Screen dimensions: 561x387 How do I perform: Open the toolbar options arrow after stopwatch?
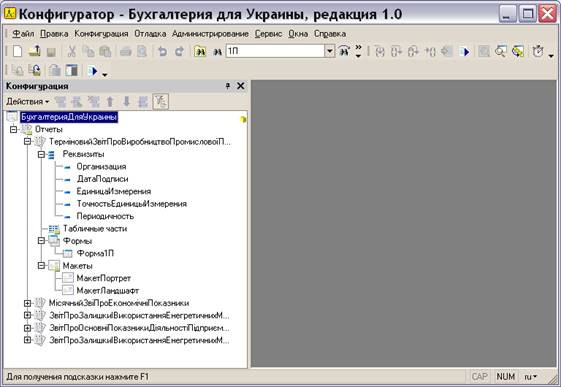(x=551, y=56)
